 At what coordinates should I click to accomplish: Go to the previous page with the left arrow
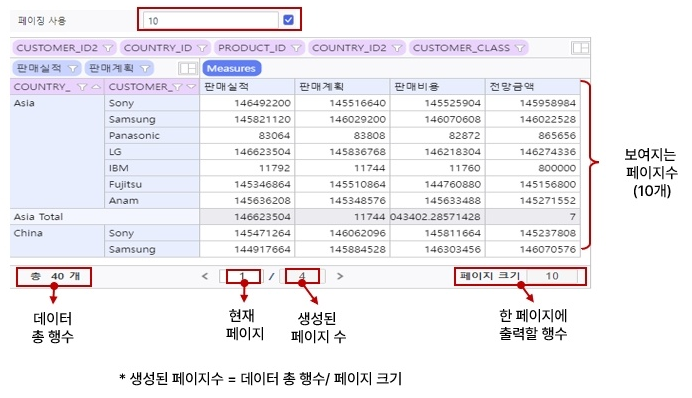tap(205, 276)
